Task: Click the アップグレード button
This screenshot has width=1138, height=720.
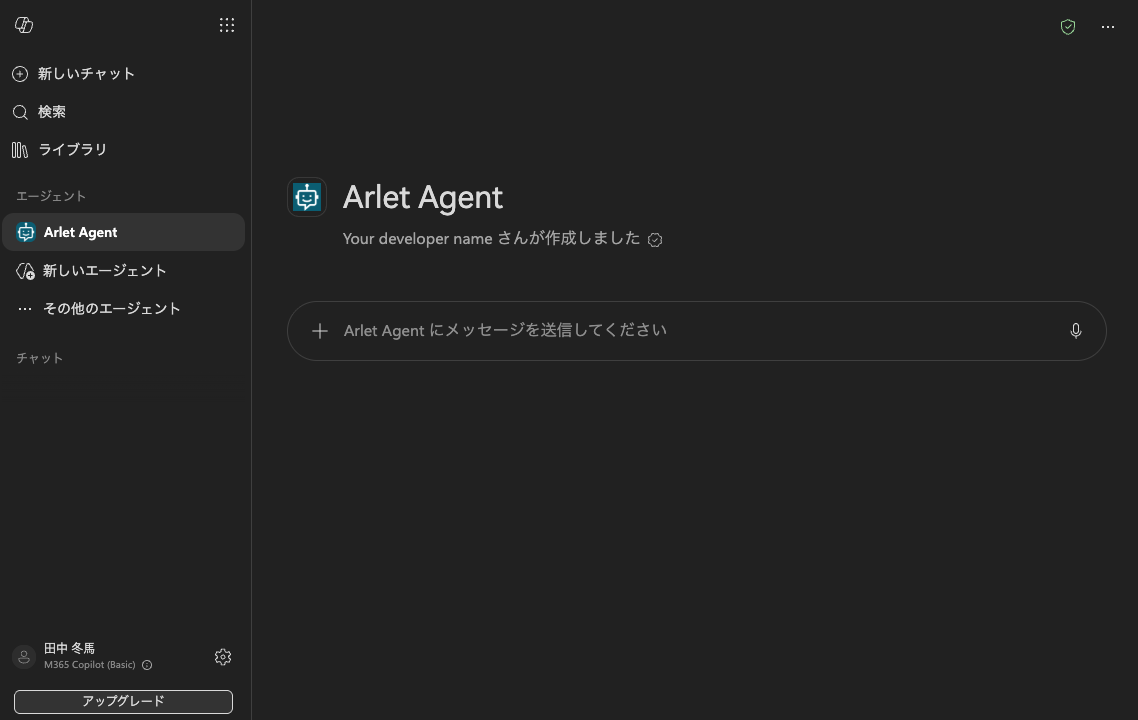Action: click(123, 702)
